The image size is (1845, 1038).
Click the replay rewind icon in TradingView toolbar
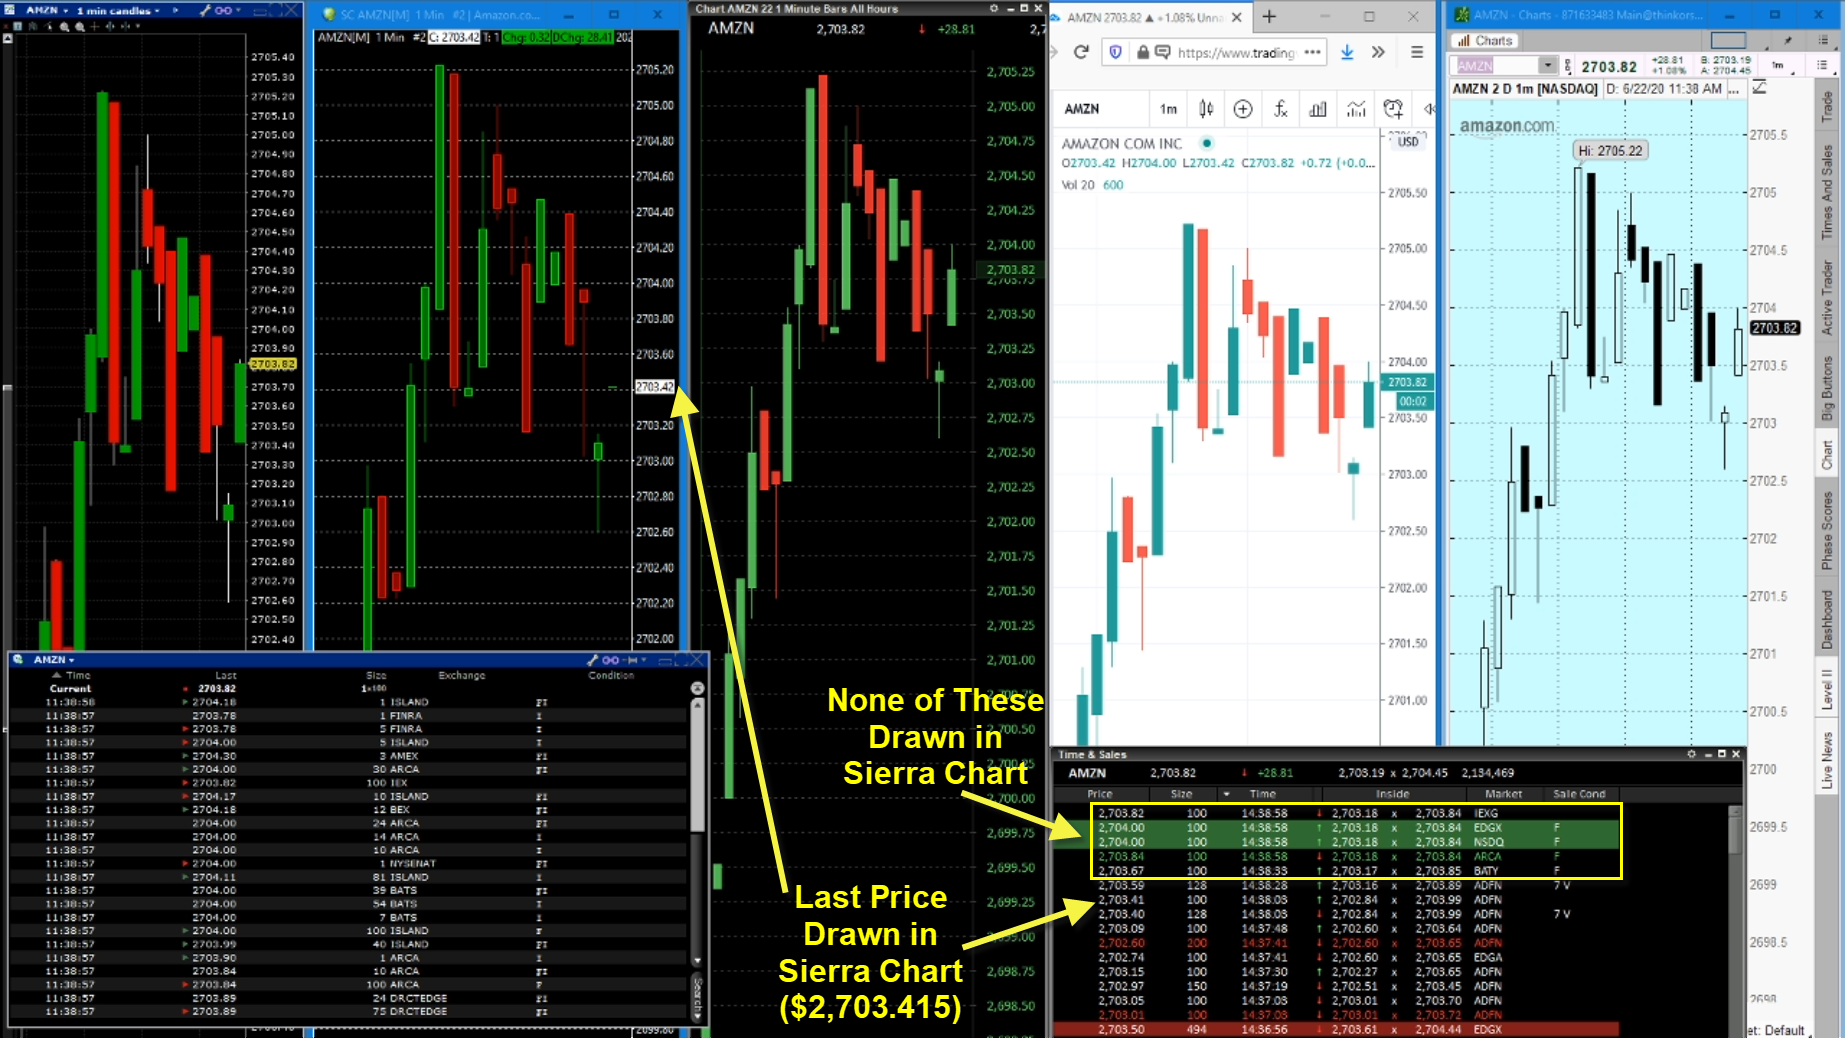1430,109
